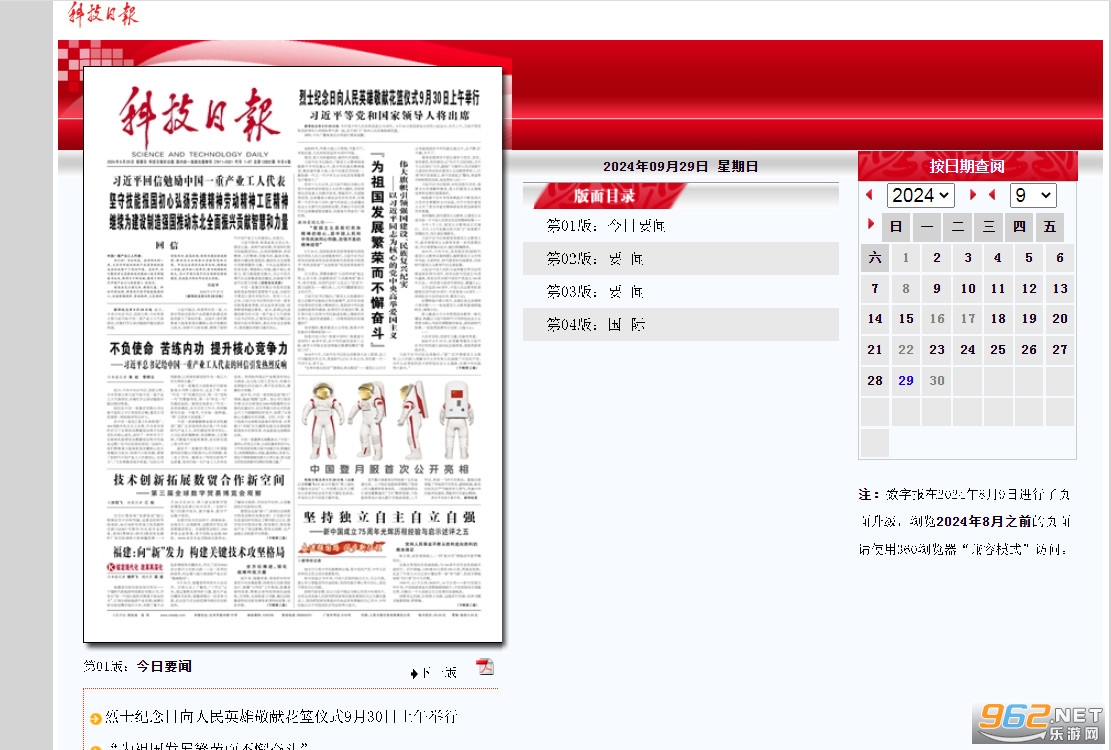Click the previous year arrow beside 2024
This screenshot has width=1111, height=750.
[869, 195]
